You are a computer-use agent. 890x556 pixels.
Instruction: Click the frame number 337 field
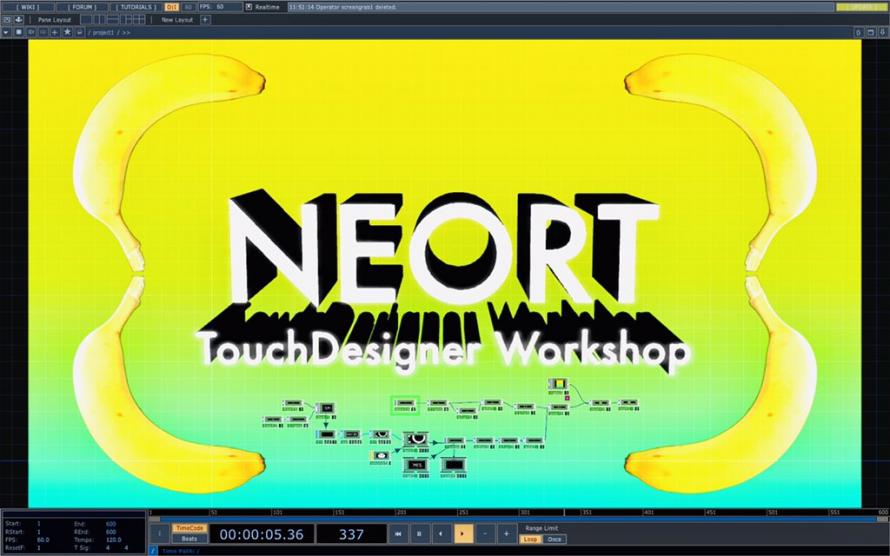pos(351,534)
